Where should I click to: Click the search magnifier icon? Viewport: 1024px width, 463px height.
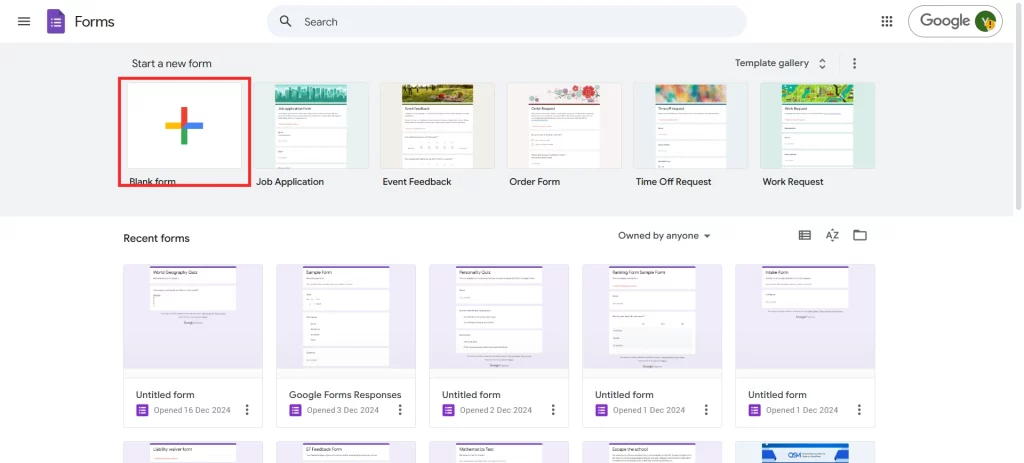tap(285, 22)
